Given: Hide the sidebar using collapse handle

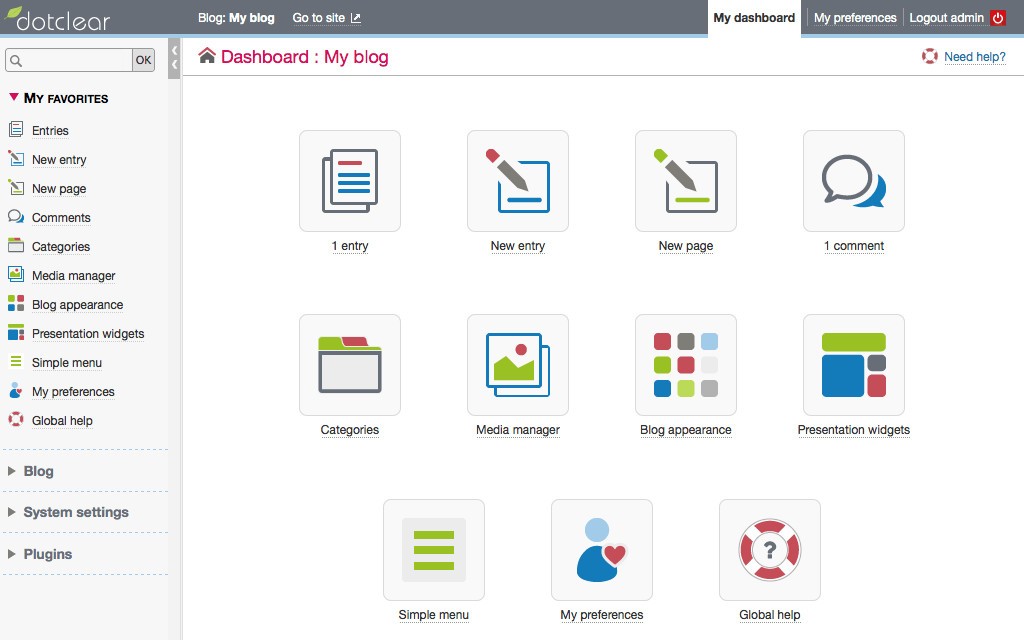Looking at the screenshot, I should click(x=175, y=58).
